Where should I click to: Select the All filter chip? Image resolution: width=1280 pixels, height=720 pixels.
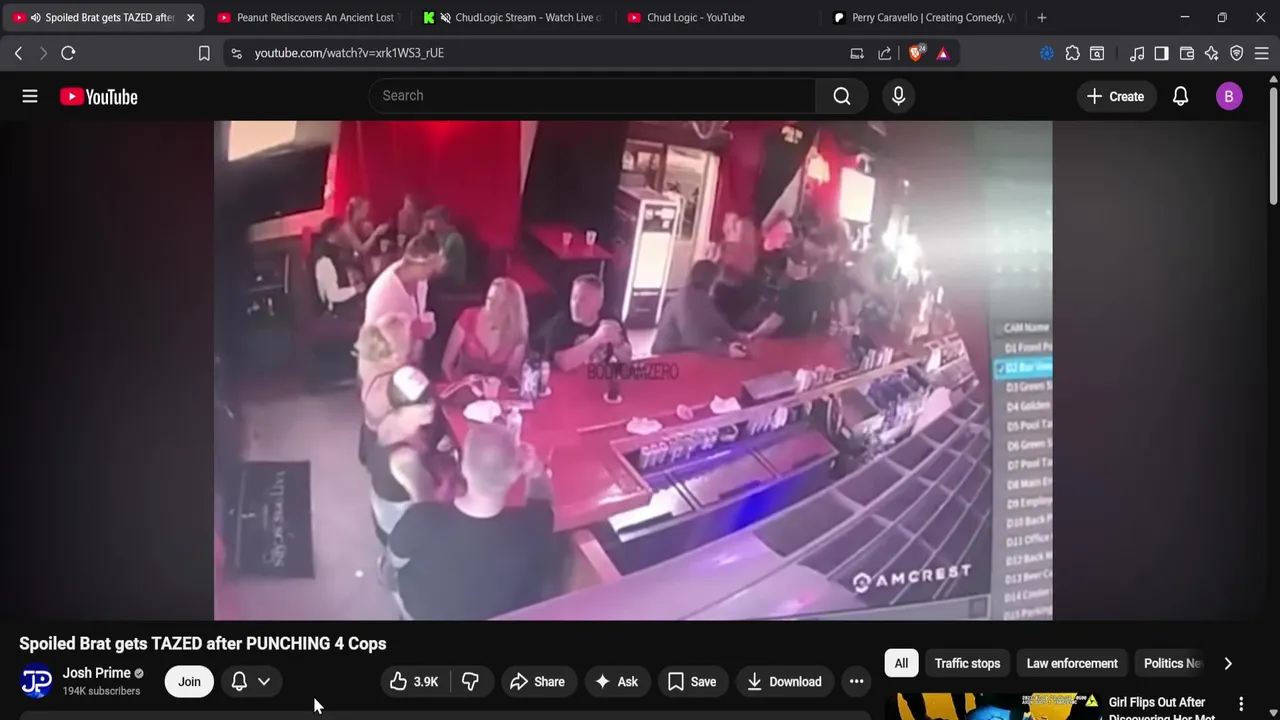(x=901, y=663)
